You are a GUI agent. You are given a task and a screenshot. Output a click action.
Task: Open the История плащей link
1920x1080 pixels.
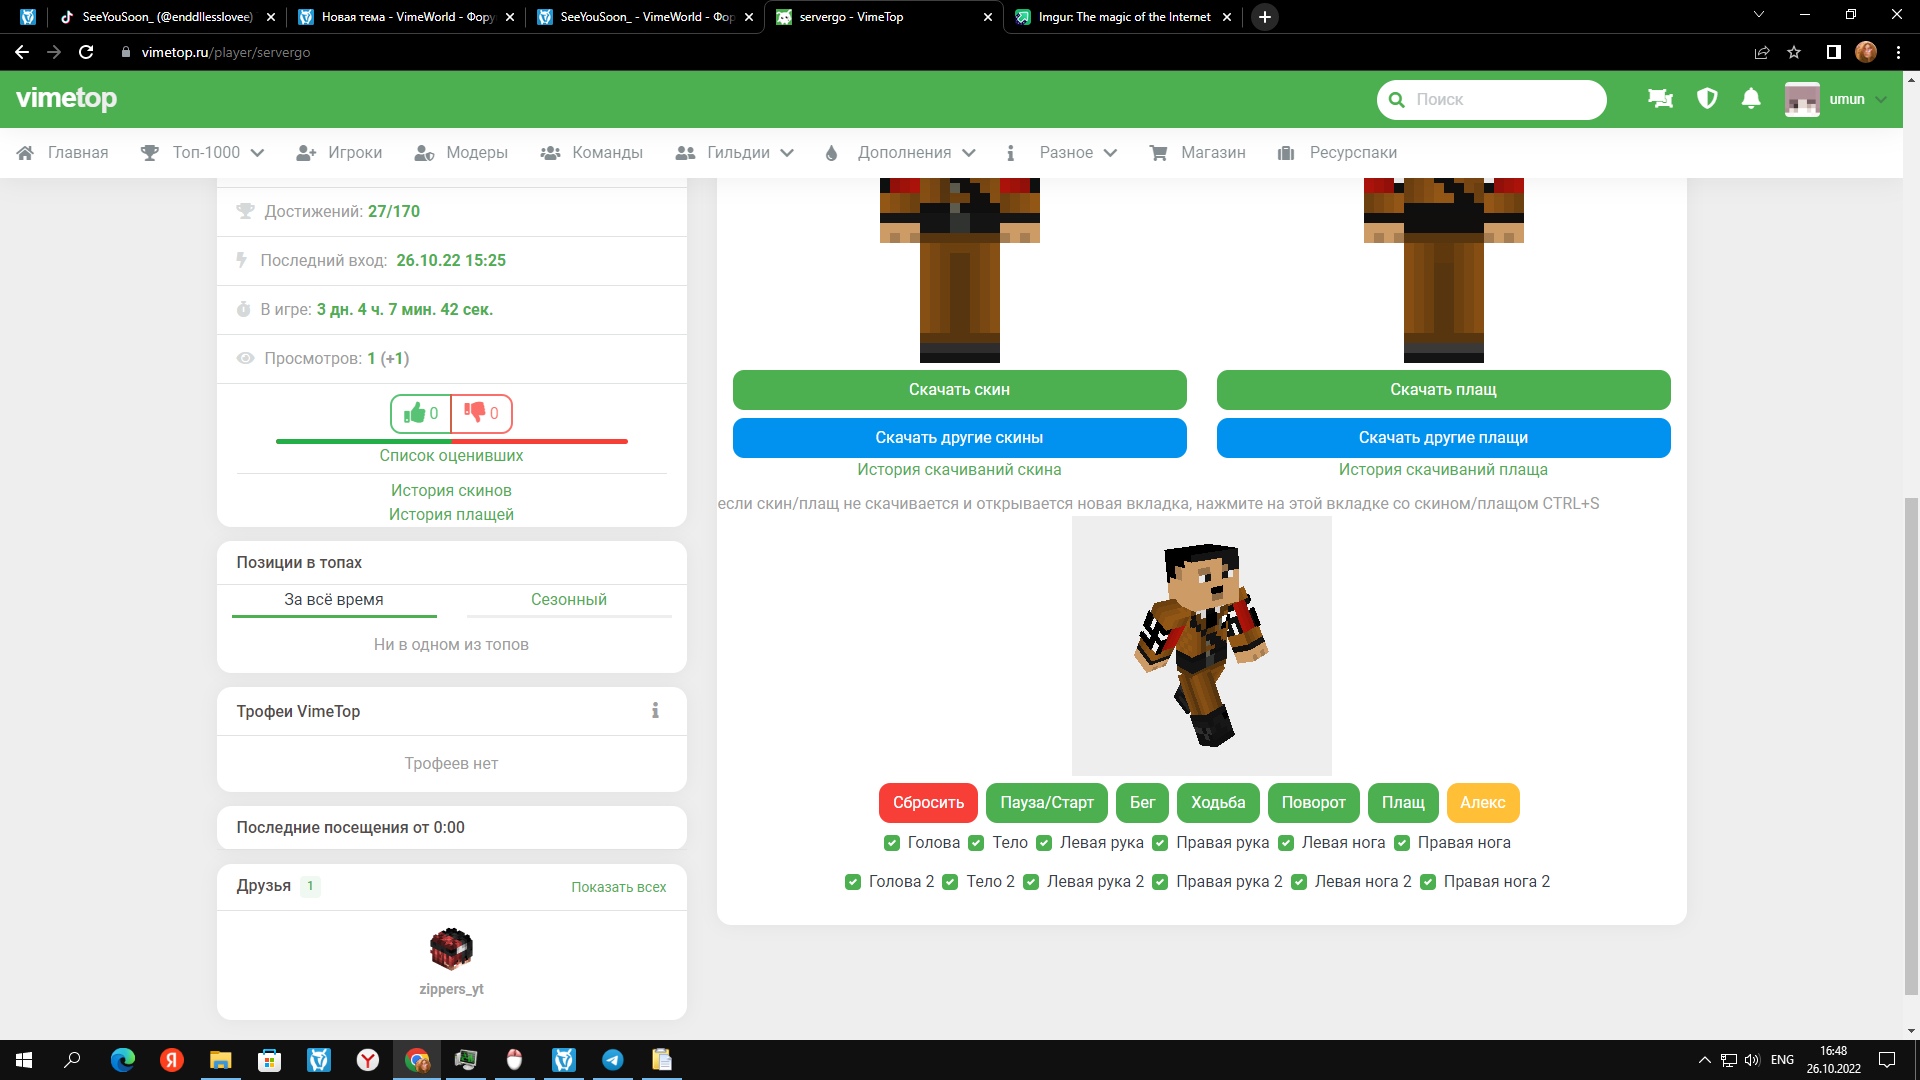[451, 515]
